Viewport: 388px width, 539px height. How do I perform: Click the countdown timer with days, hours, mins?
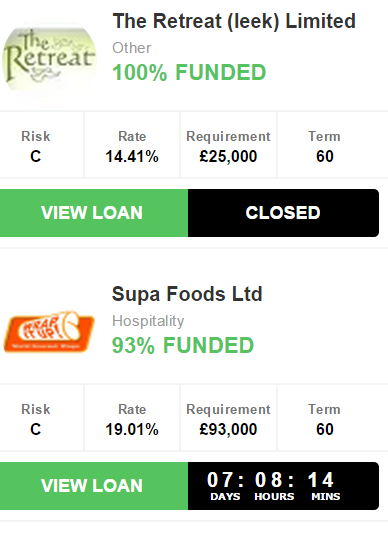(283, 486)
